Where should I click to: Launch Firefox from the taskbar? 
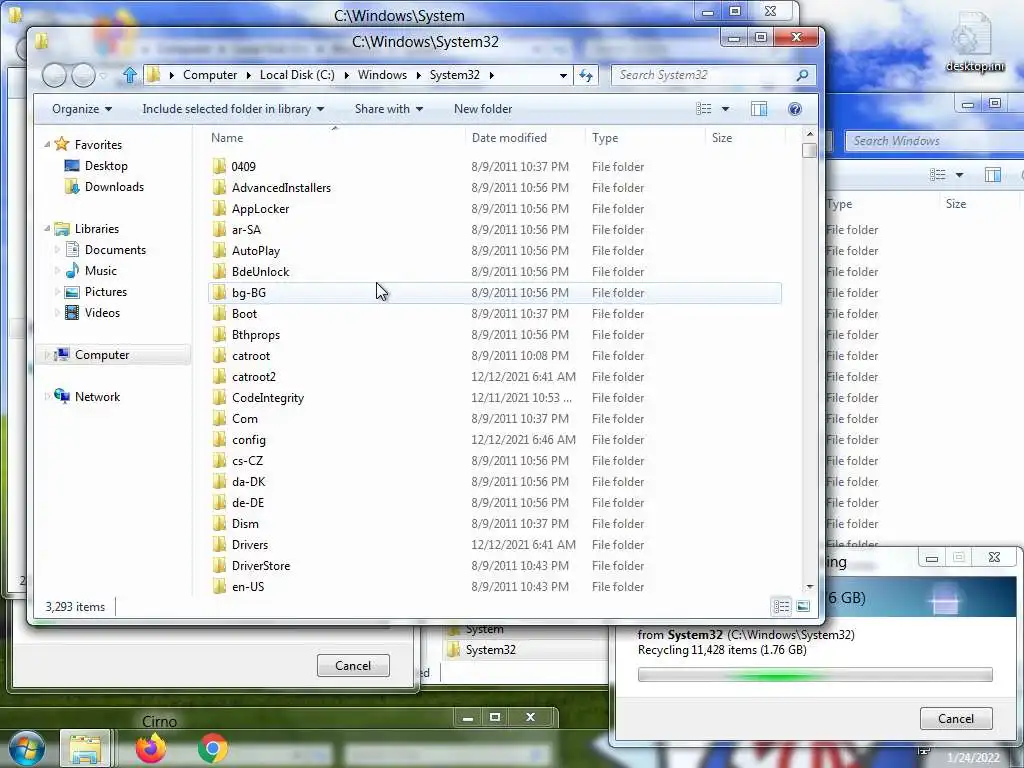151,748
